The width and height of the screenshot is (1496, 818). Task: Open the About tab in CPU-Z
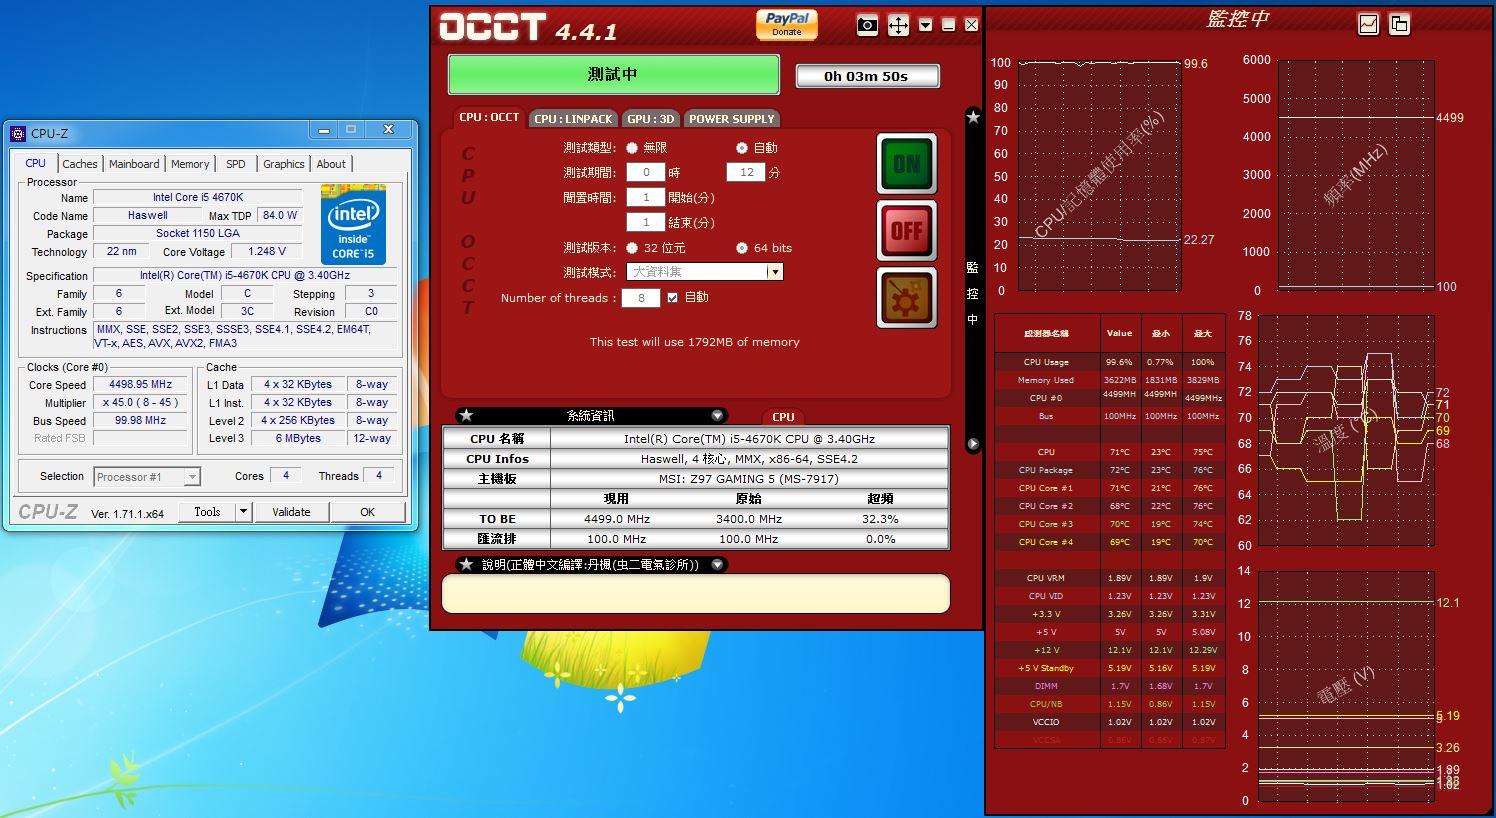pyautogui.click(x=331, y=164)
